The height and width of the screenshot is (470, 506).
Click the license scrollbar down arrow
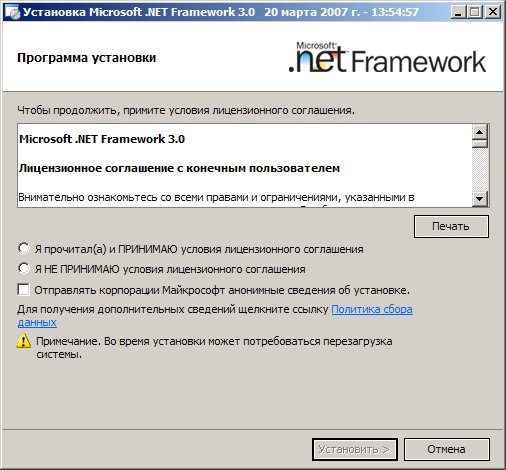click(x=480, y=199)
